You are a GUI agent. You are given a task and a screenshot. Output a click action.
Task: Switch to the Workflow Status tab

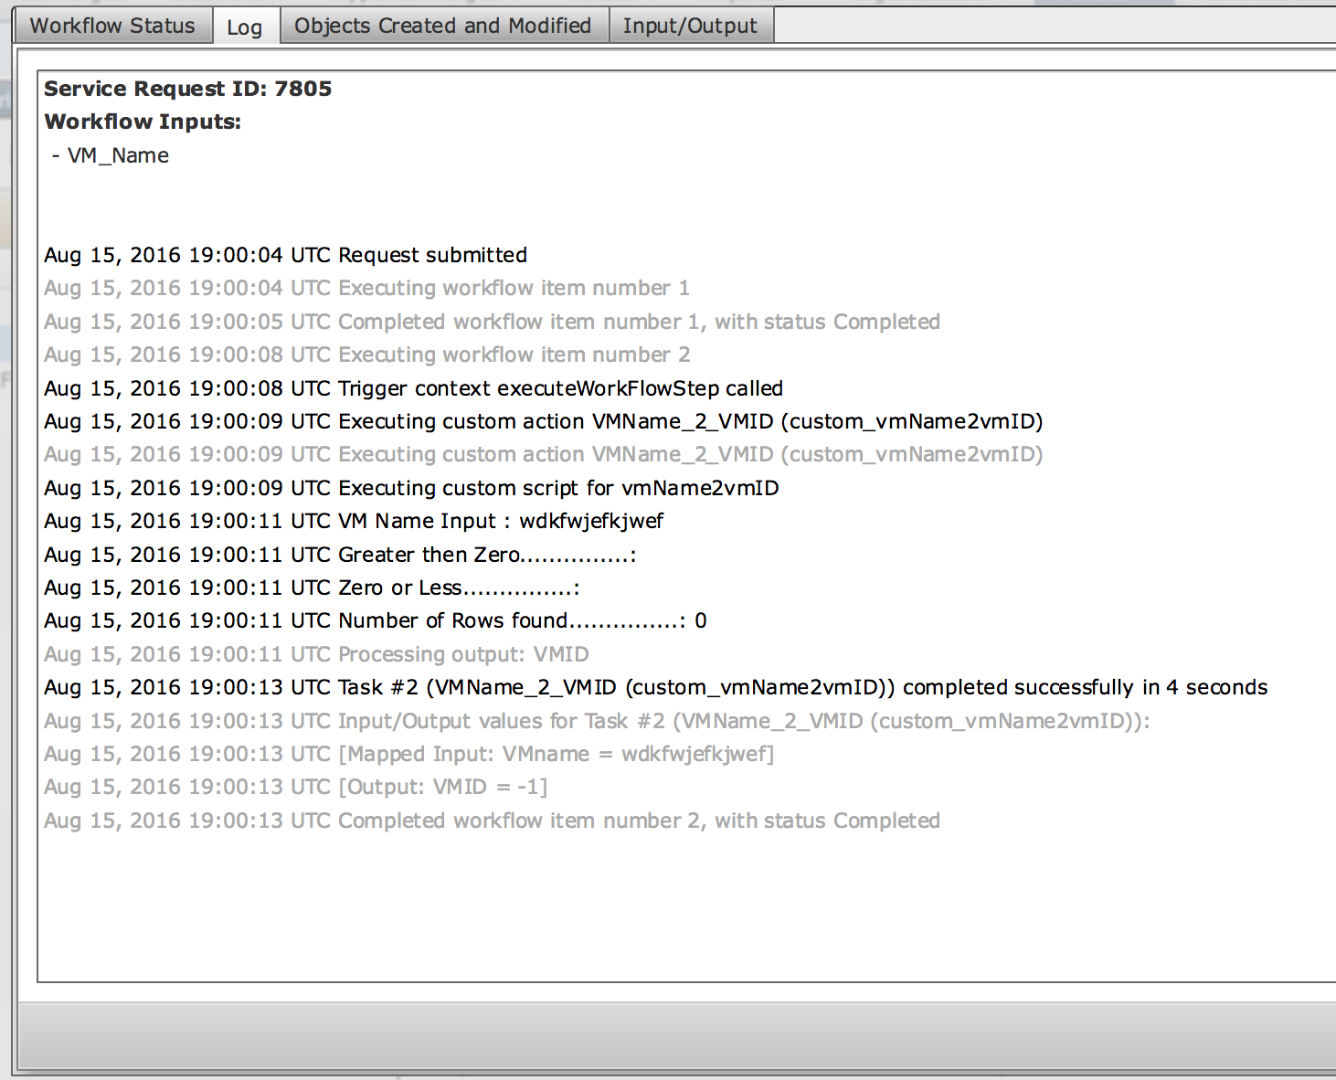pyautogui.click(x=112, y=26)
